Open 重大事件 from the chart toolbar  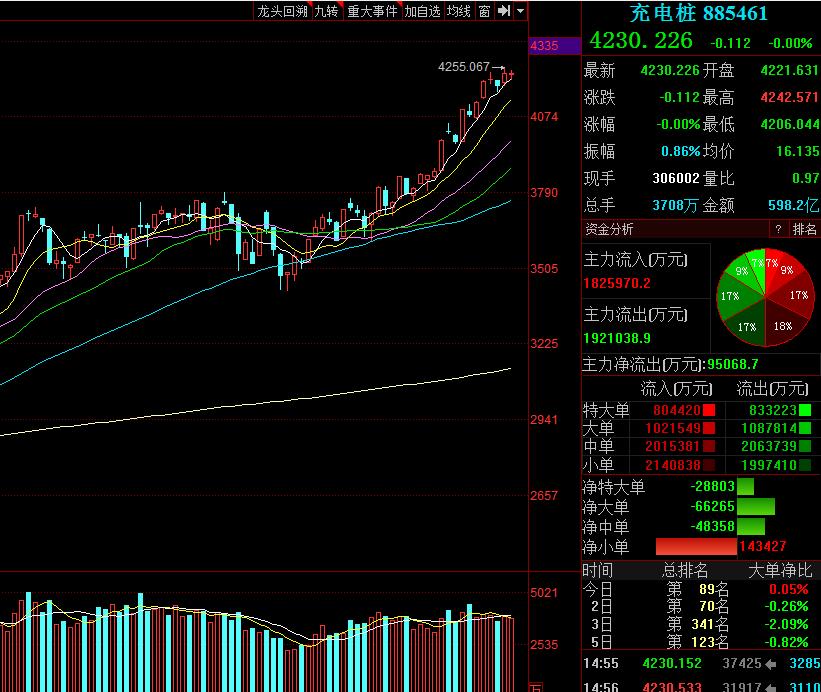click(x=371, y=11)
